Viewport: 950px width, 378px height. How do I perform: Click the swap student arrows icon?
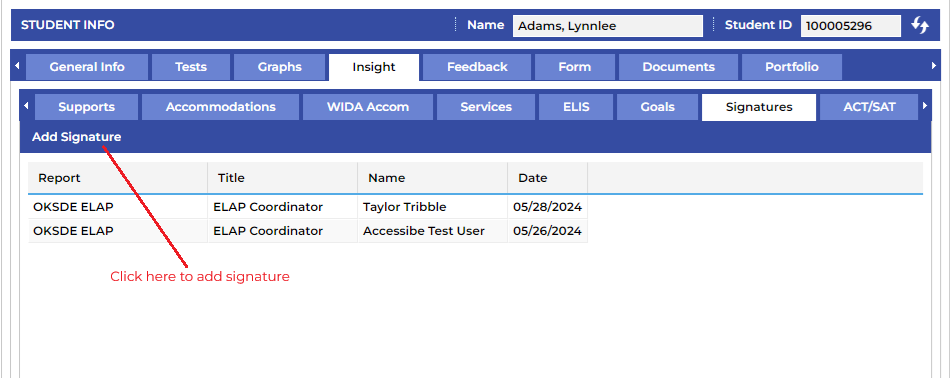920,25
